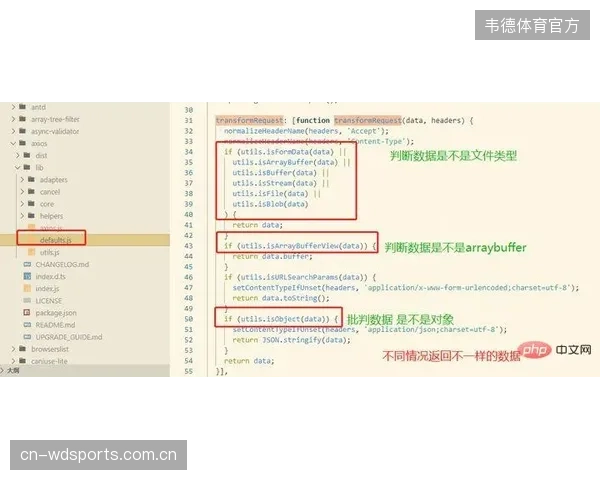
Task: Open CHANGELOG.md in the explorer
Action: 62,264
